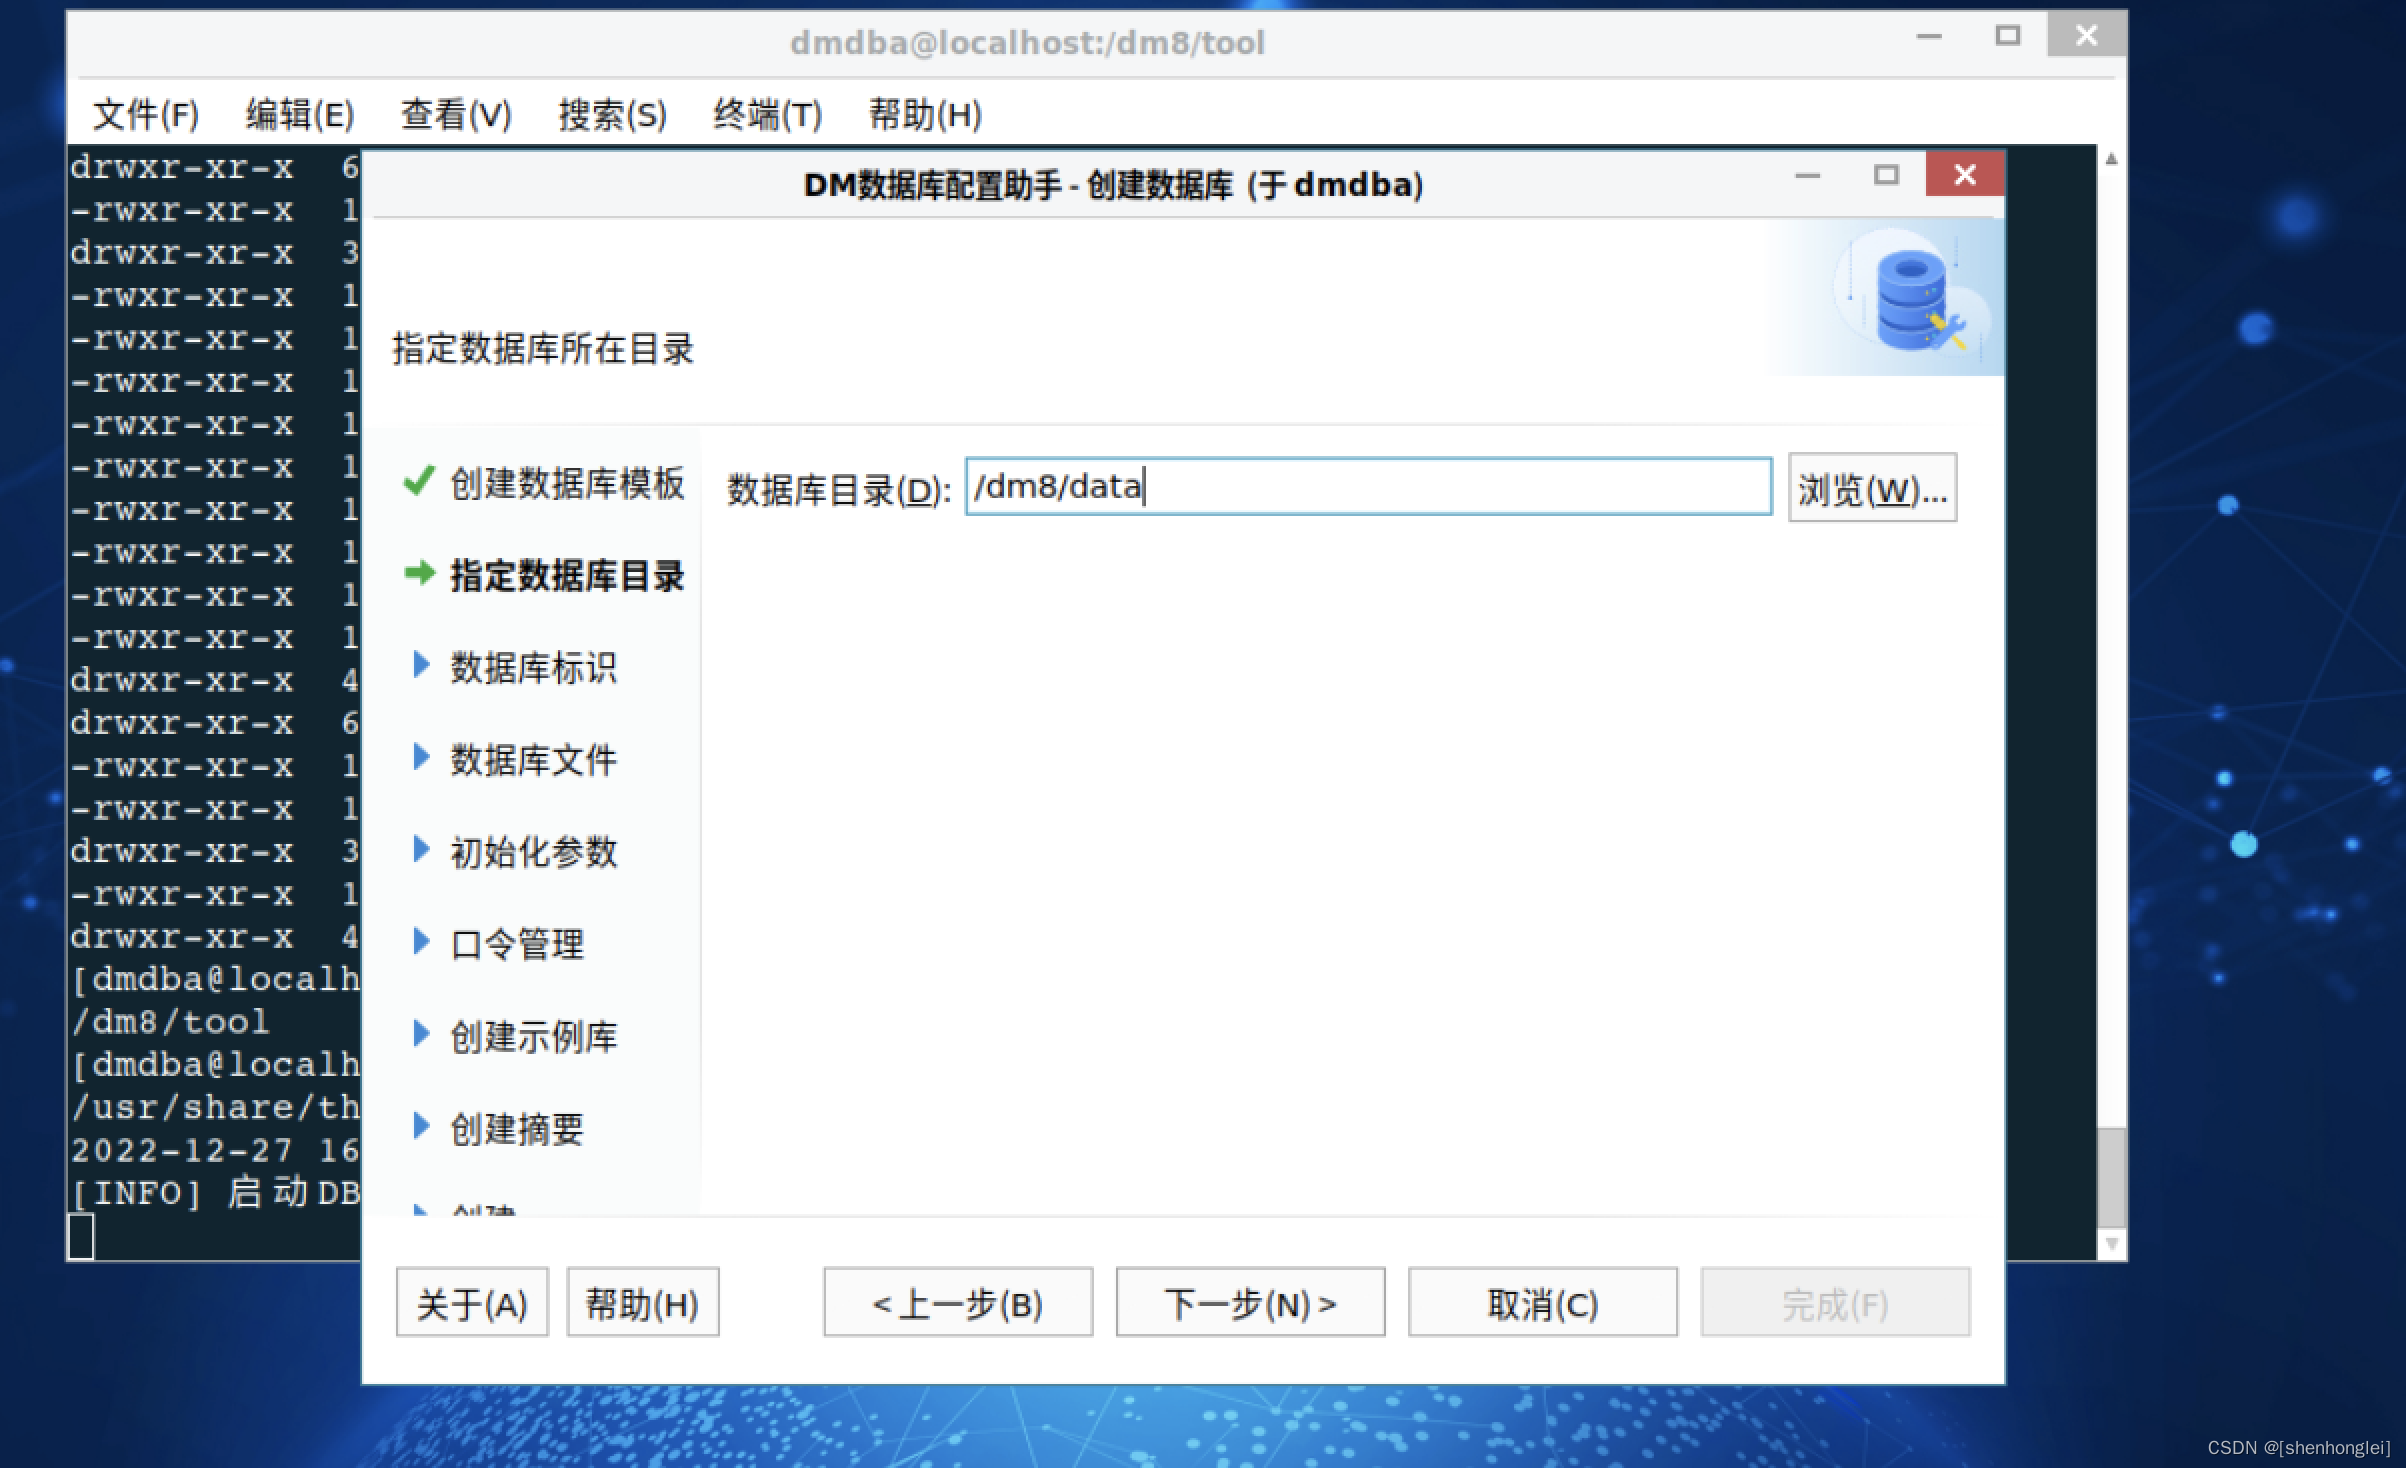Viewport: 2406px width, 1468px height.
Task: Minimize the DM数据库配置助手 dialog
Action: pos(1807,176)
